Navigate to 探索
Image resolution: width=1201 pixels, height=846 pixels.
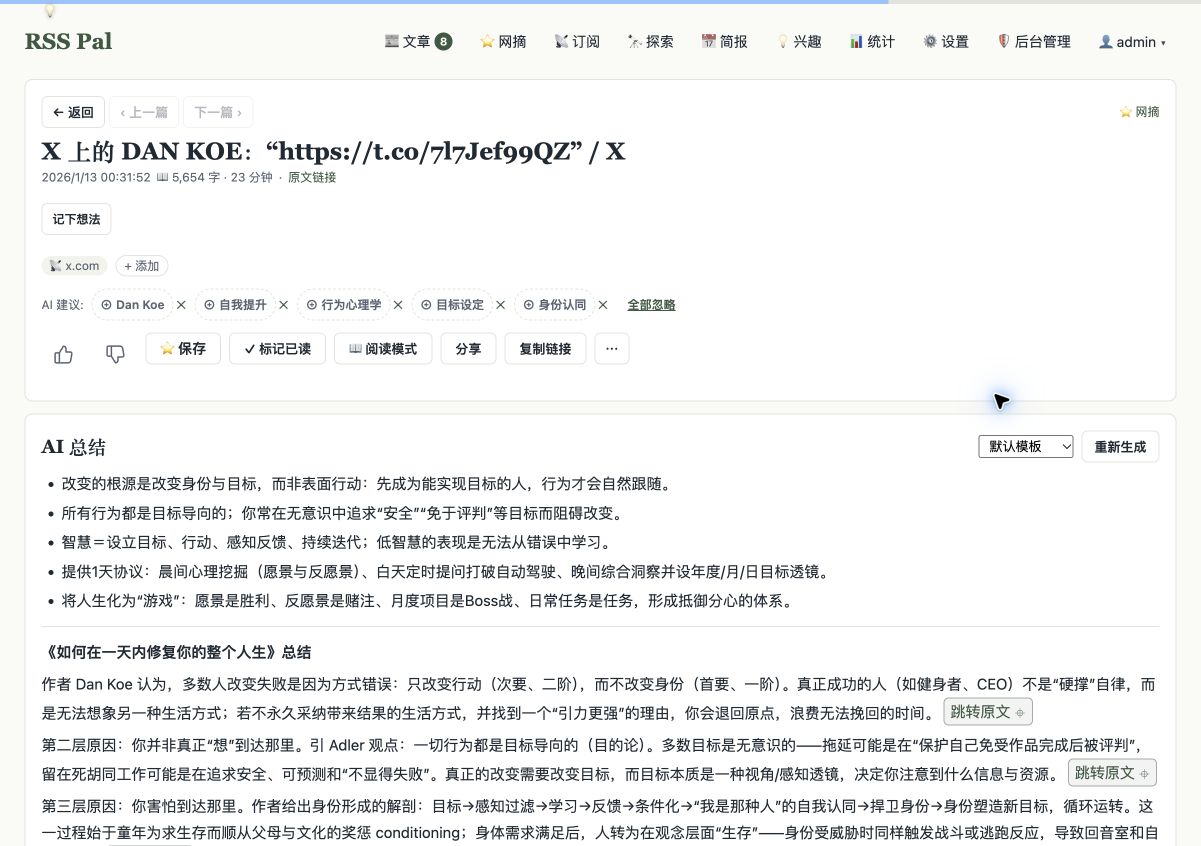pos(650,42)
